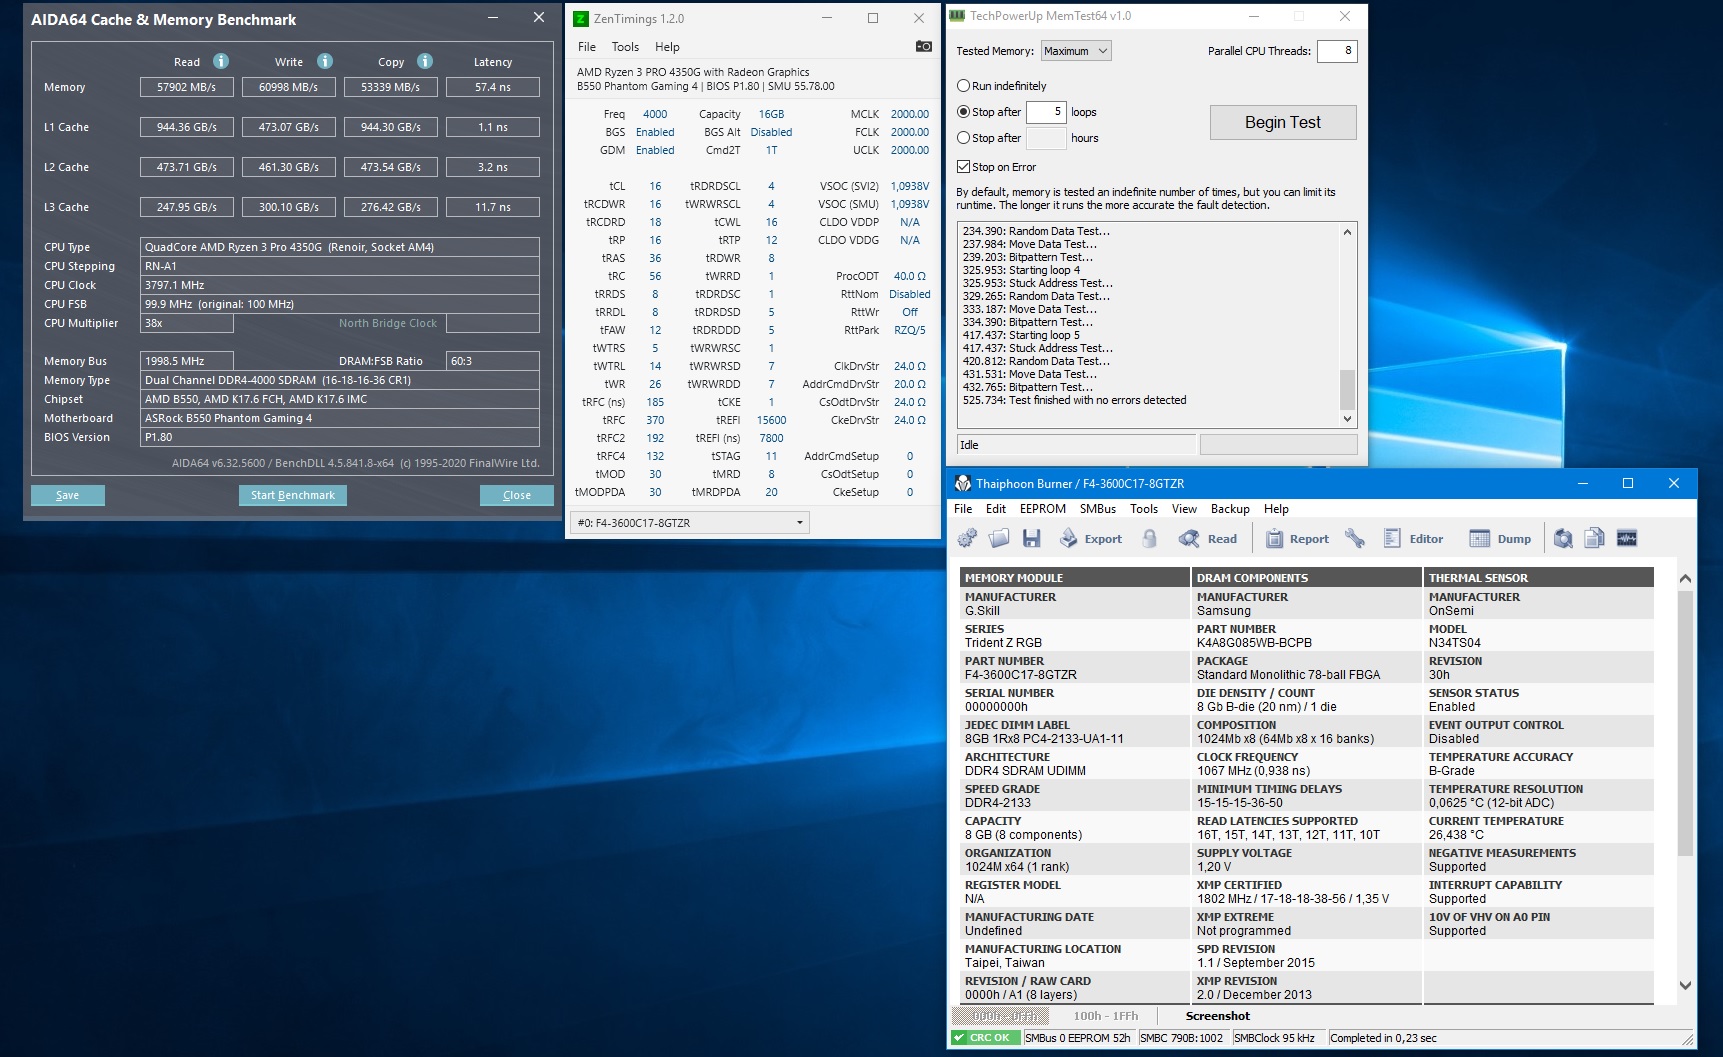Open the ZenTimings DIMM selector dropdown
The image size is (1723, 1057).
point(689,523)
